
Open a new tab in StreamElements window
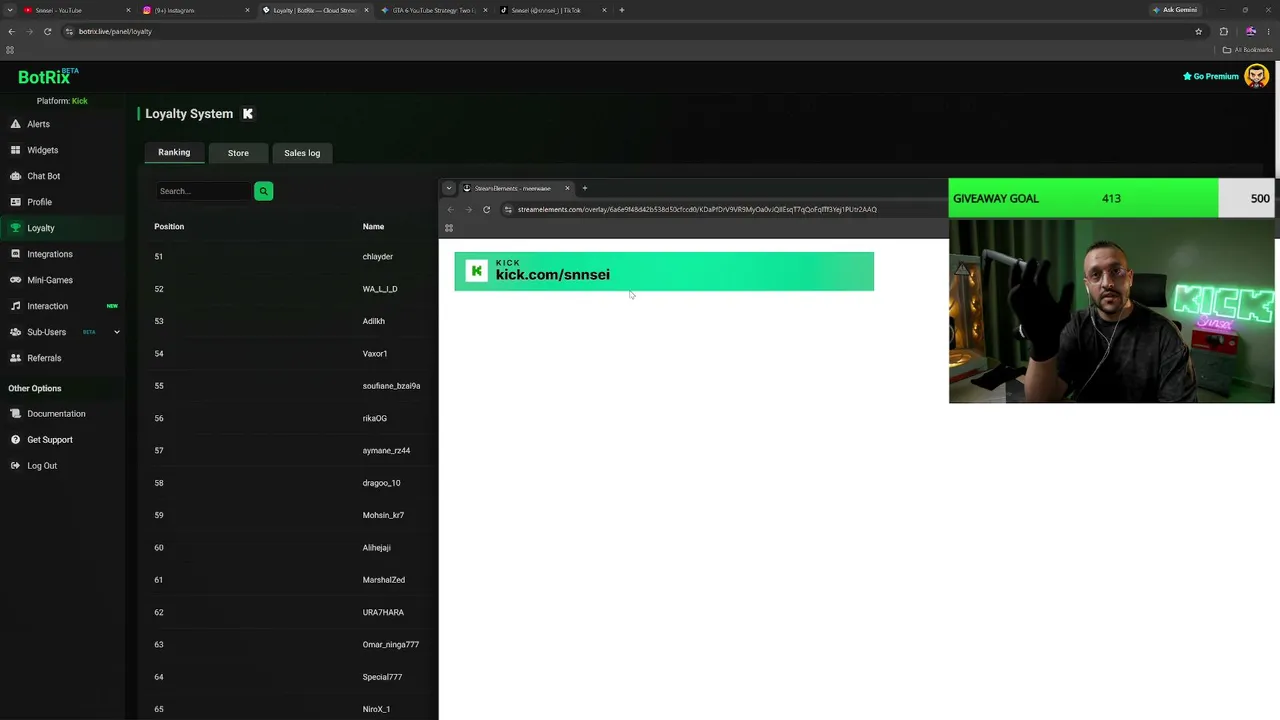click(585, 188)
